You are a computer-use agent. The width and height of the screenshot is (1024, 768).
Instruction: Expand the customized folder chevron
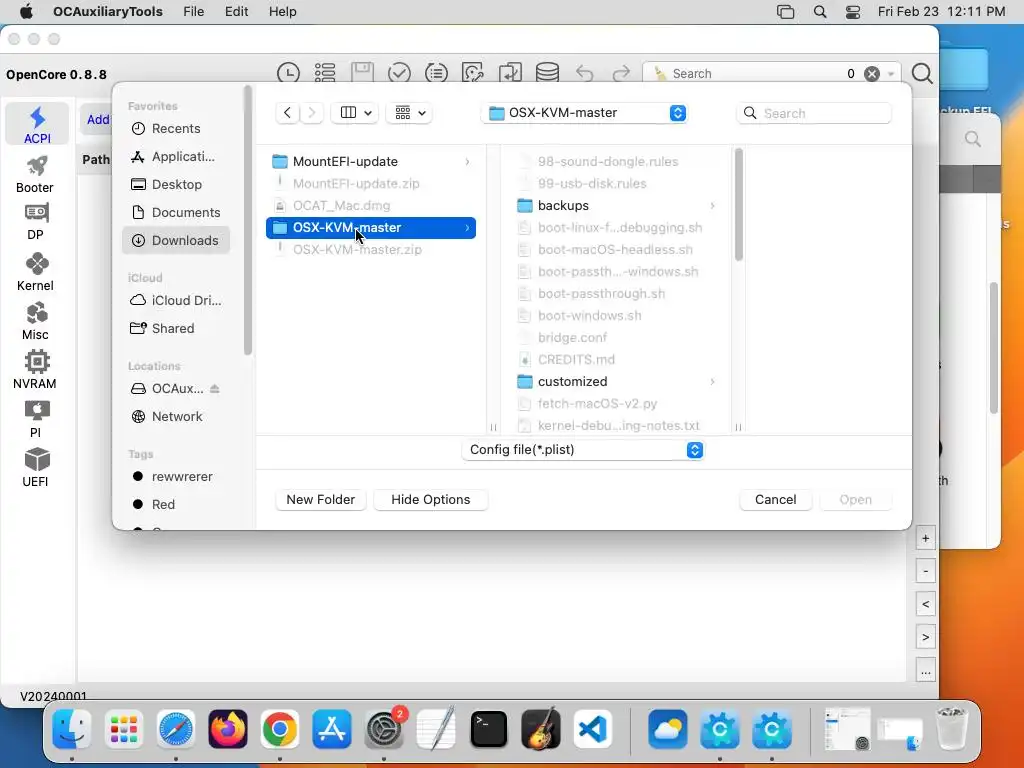click(712, 381)
